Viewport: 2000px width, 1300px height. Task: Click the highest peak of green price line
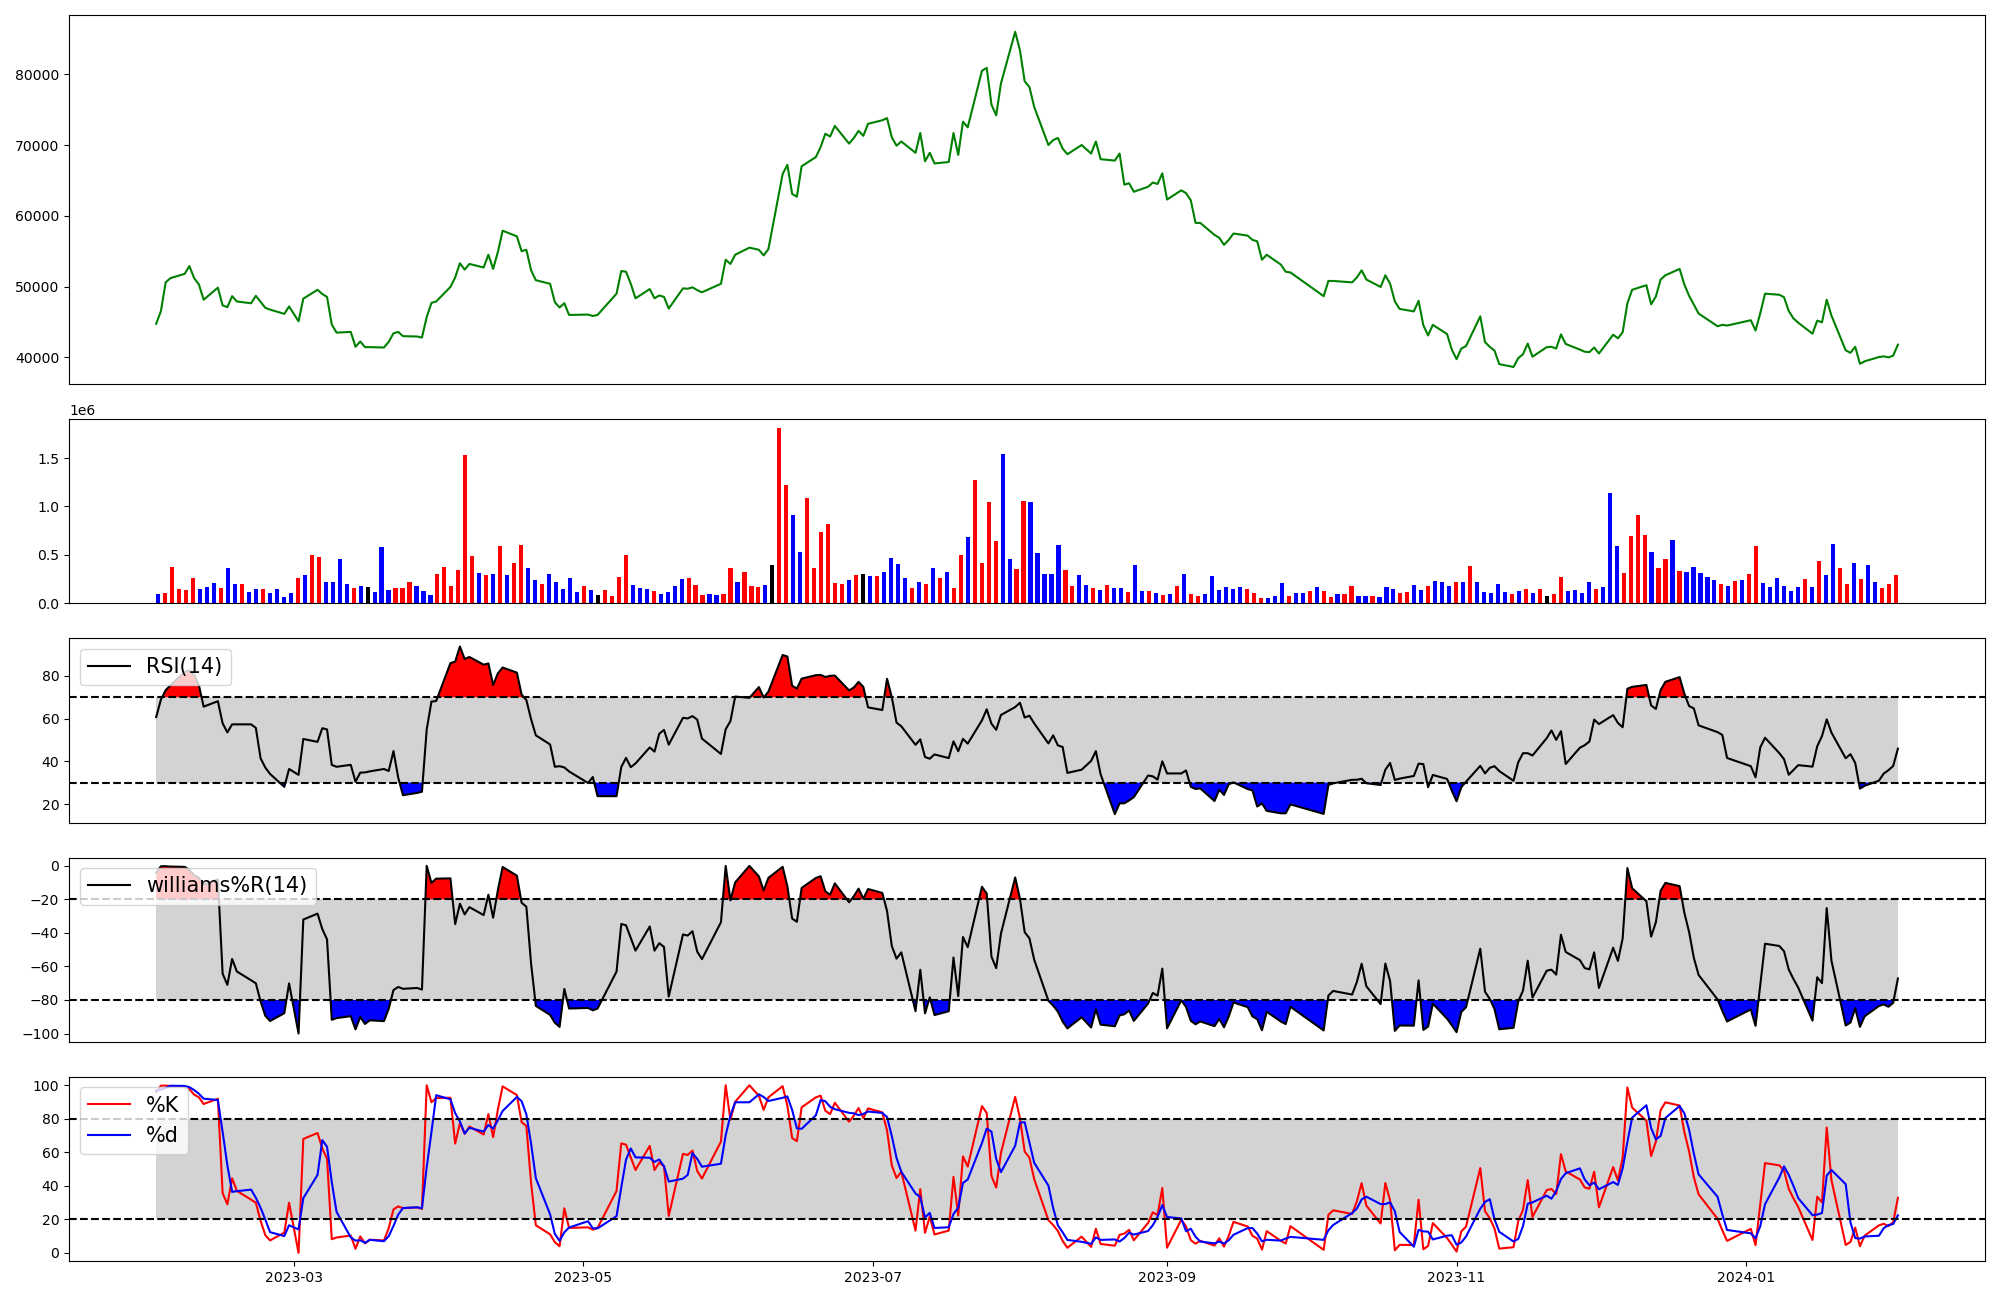click(1015, 32)
